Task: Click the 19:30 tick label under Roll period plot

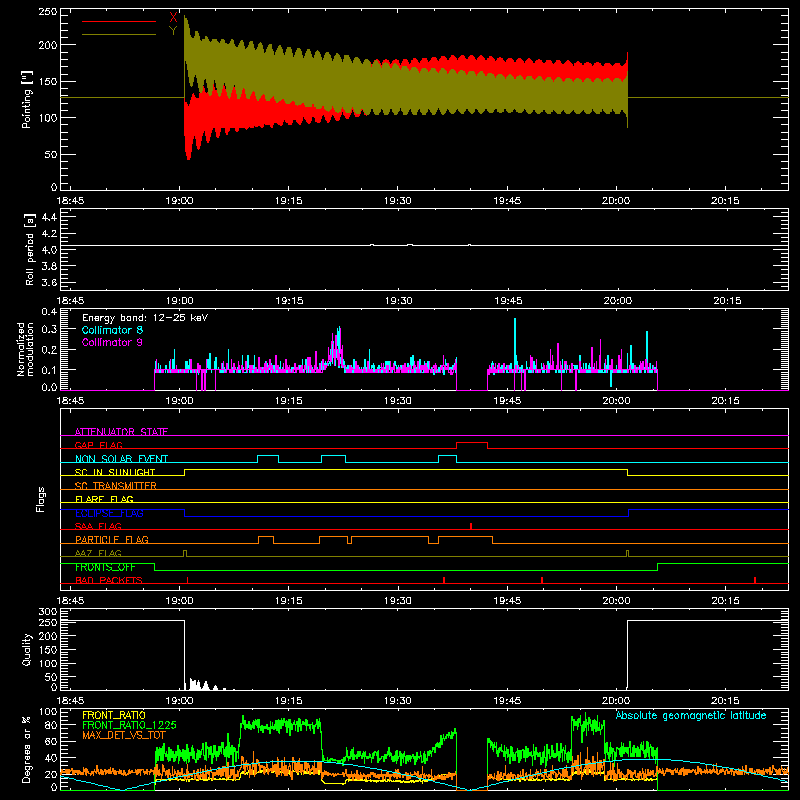Action: click(398, 301)
